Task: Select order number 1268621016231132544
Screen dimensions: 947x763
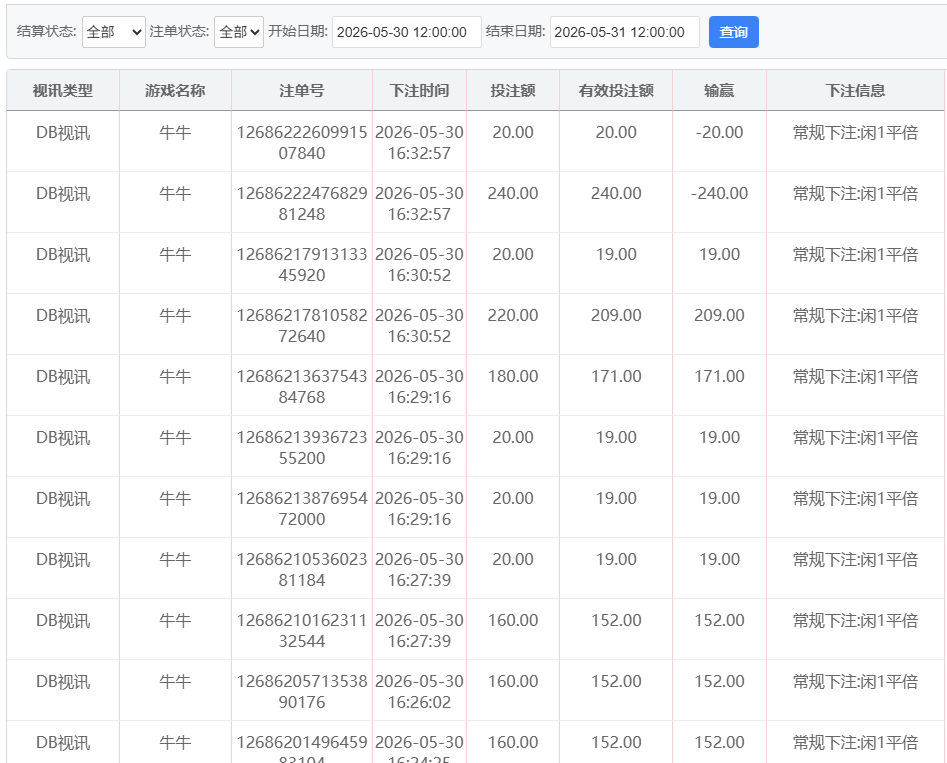Action: pos(302,631)
